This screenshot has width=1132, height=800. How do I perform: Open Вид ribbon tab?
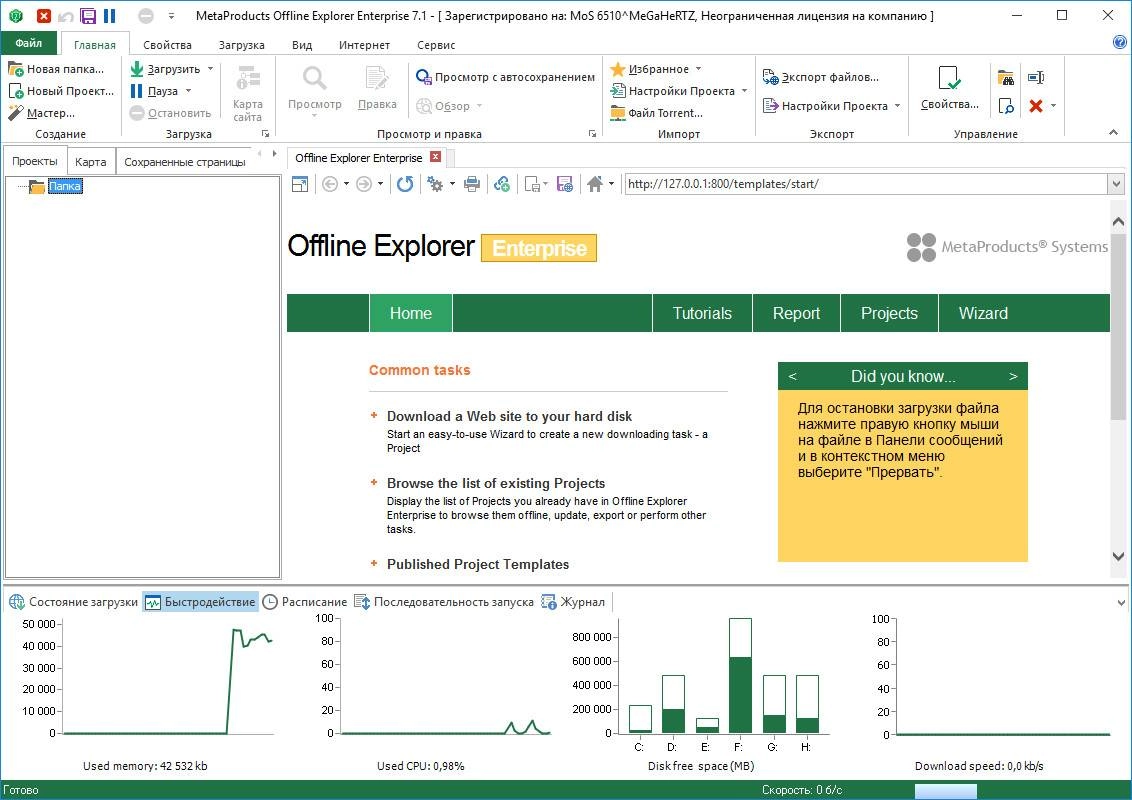click(x=302, y=45)
